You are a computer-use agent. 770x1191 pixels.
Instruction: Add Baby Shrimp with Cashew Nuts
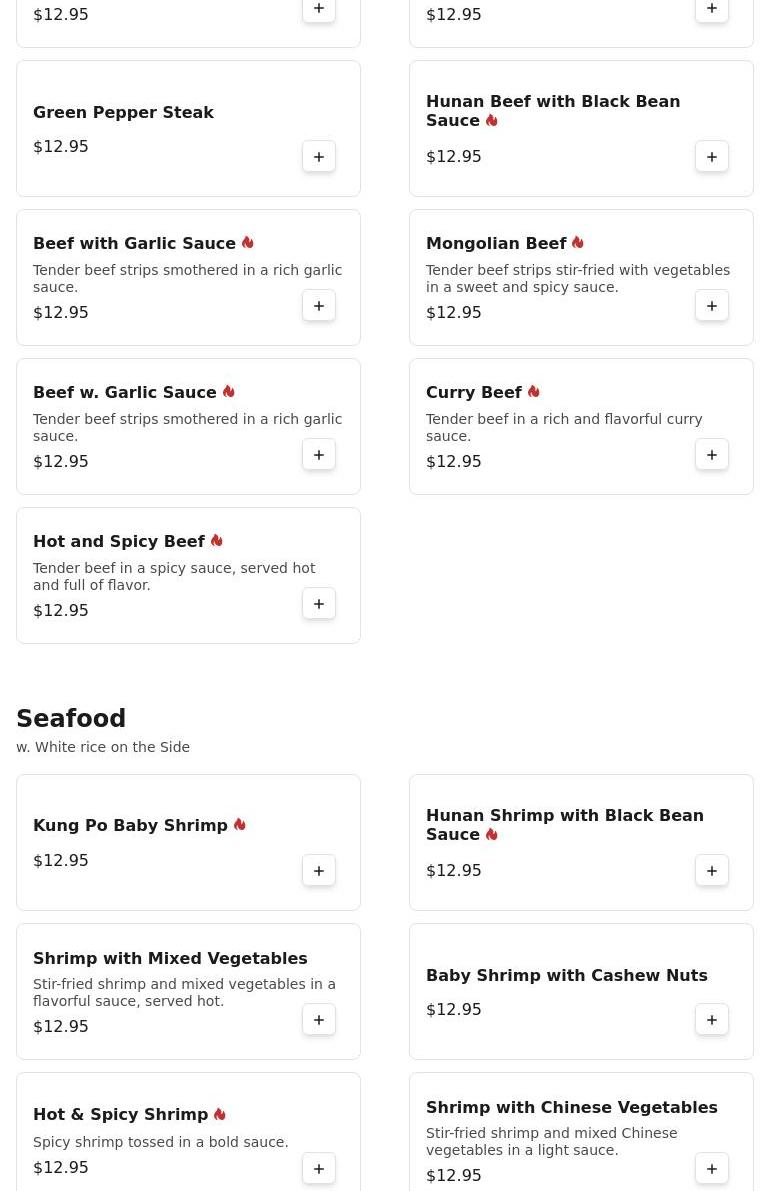(x=712, y=1020)
